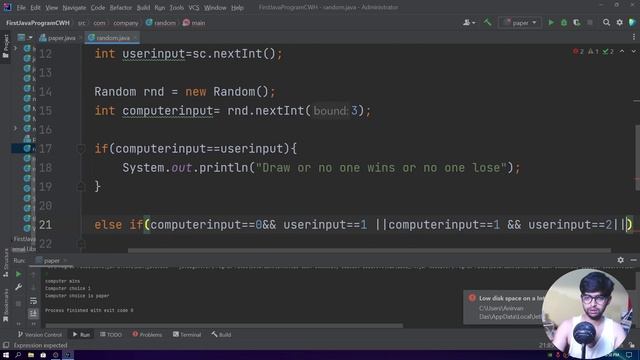
Task: Click the editor tabs three-dot options icon
Action: coord(633,37)
